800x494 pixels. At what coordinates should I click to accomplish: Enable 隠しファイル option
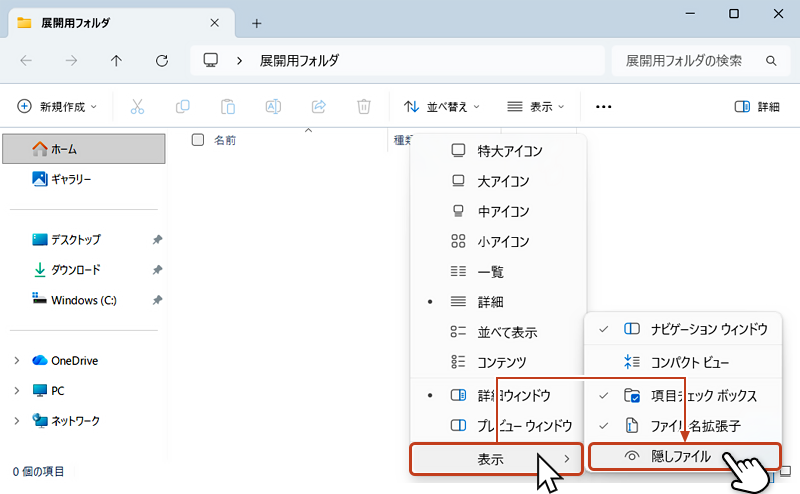[684, 456]
